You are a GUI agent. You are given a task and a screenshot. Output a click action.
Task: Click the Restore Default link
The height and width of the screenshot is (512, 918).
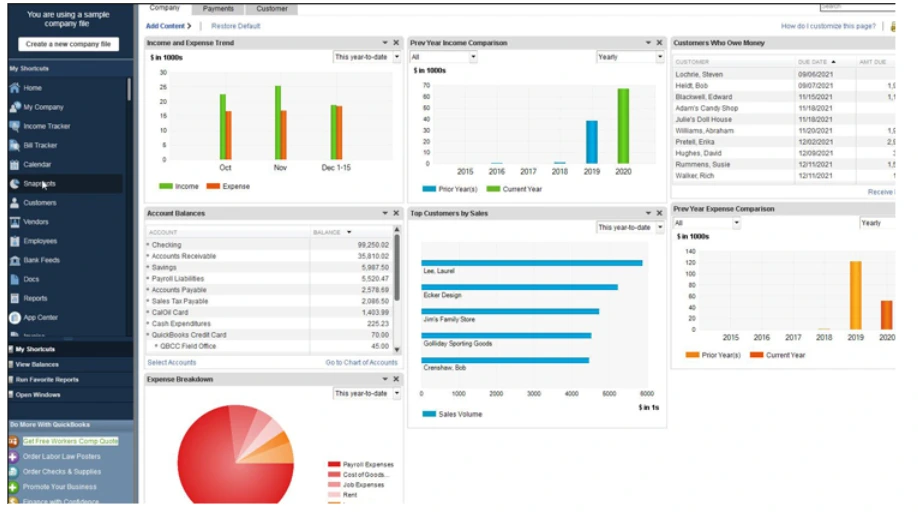coord(235,26)
